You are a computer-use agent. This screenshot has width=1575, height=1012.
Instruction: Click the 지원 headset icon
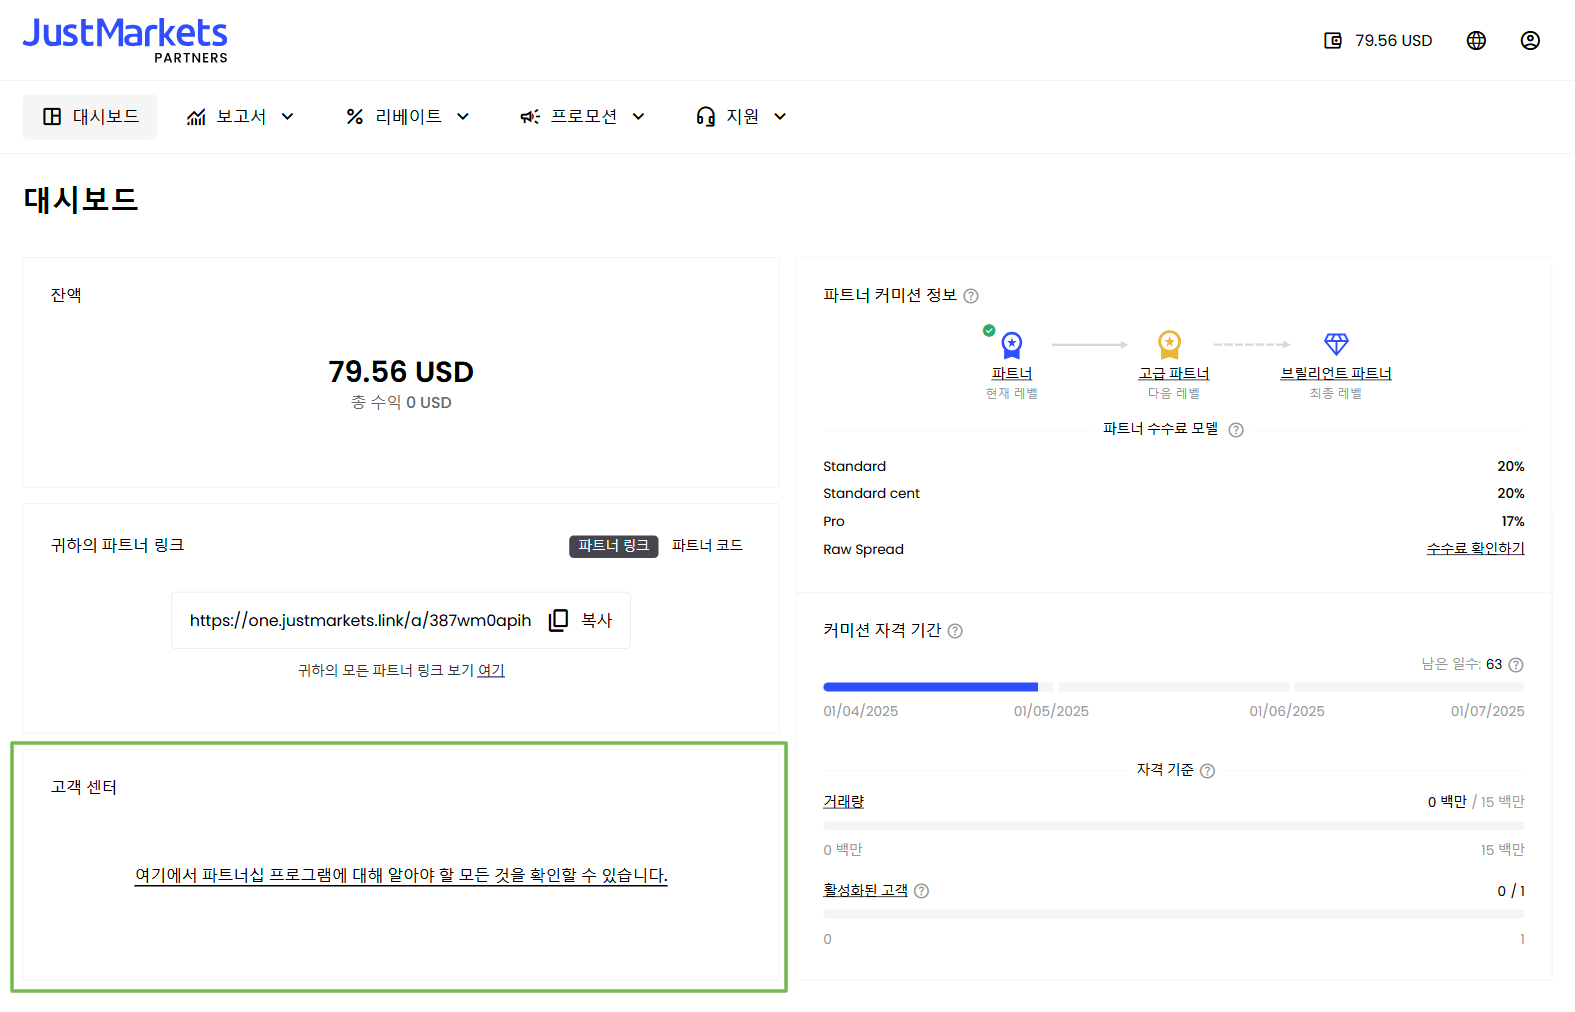coord(706,117)
